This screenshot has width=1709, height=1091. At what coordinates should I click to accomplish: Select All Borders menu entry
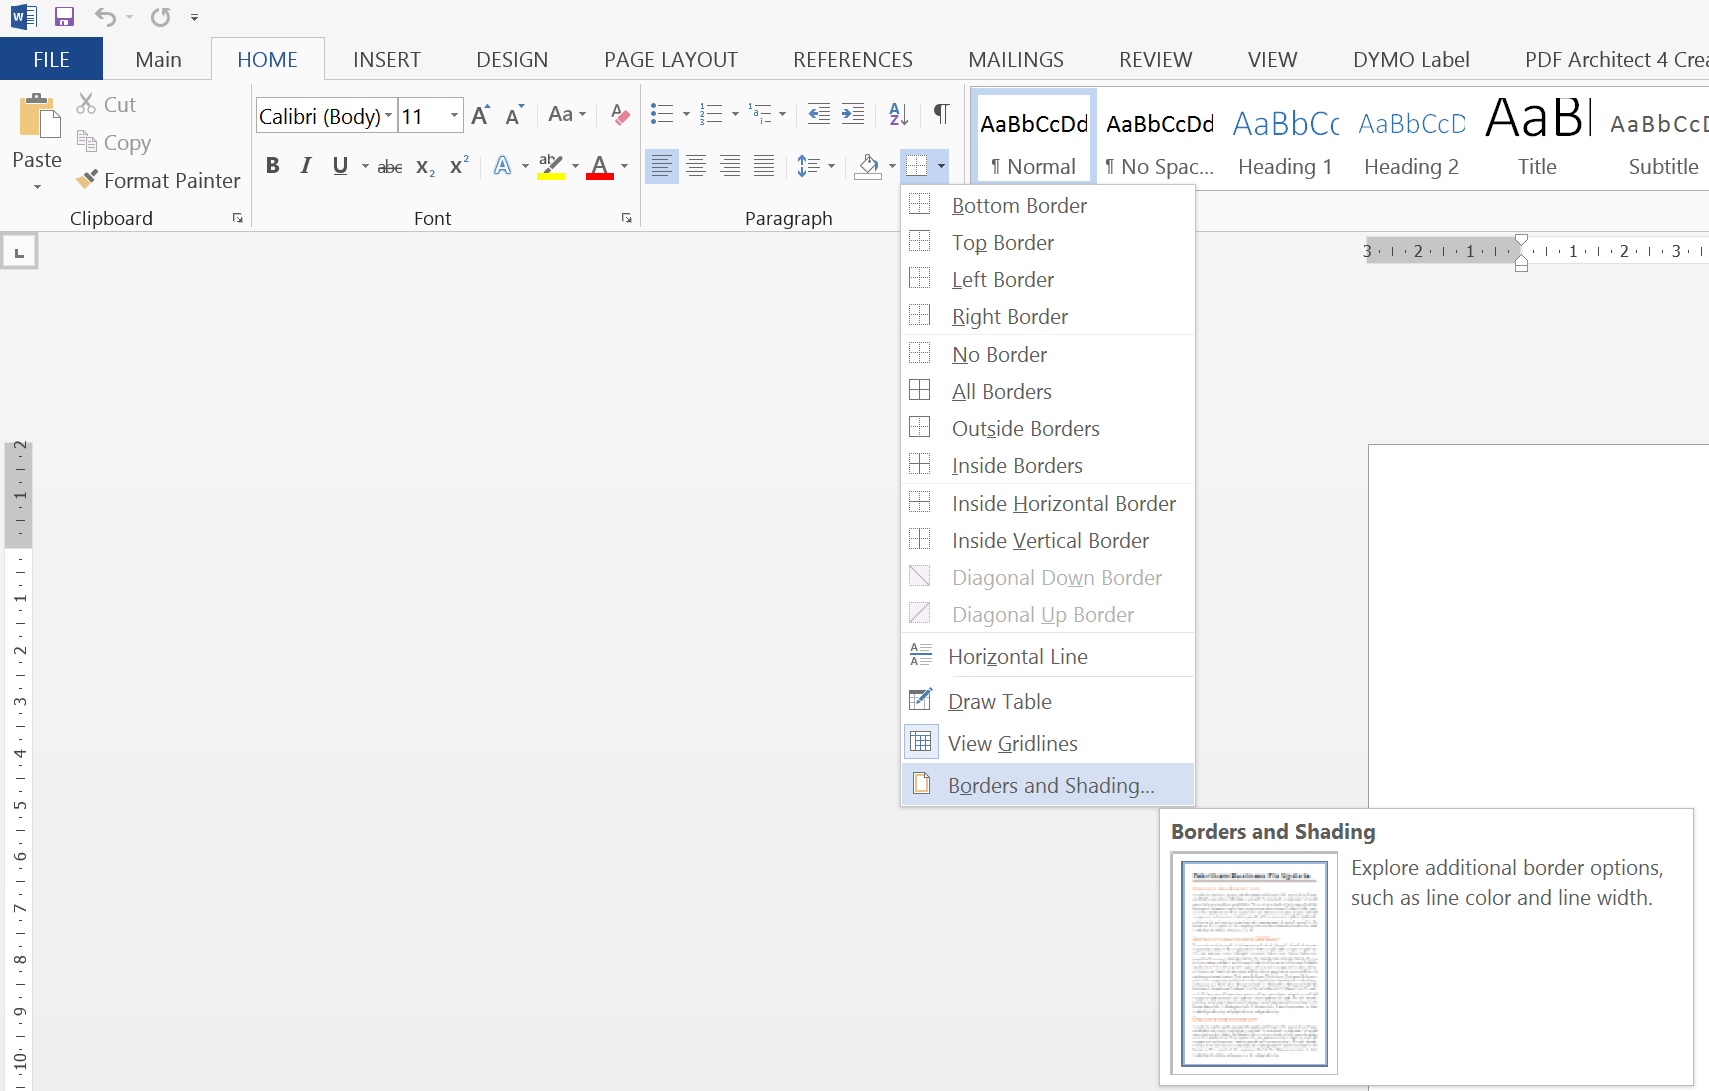tap(1048, 391)
